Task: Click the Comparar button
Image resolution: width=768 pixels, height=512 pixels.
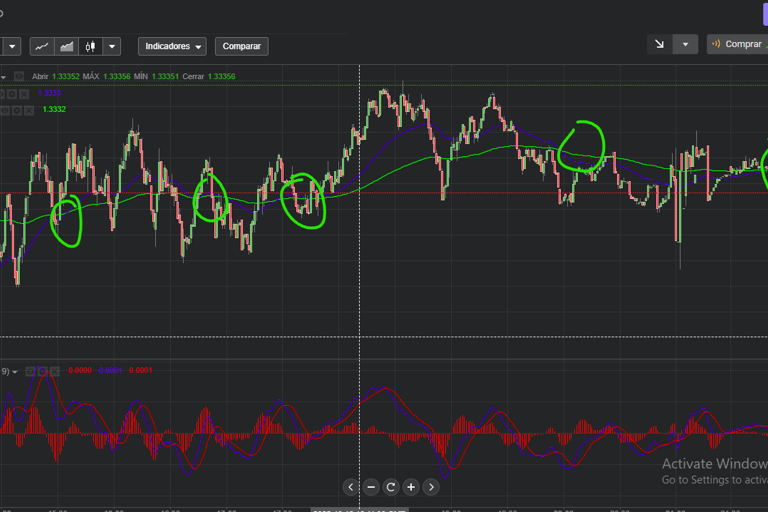Action: (241, 47)
